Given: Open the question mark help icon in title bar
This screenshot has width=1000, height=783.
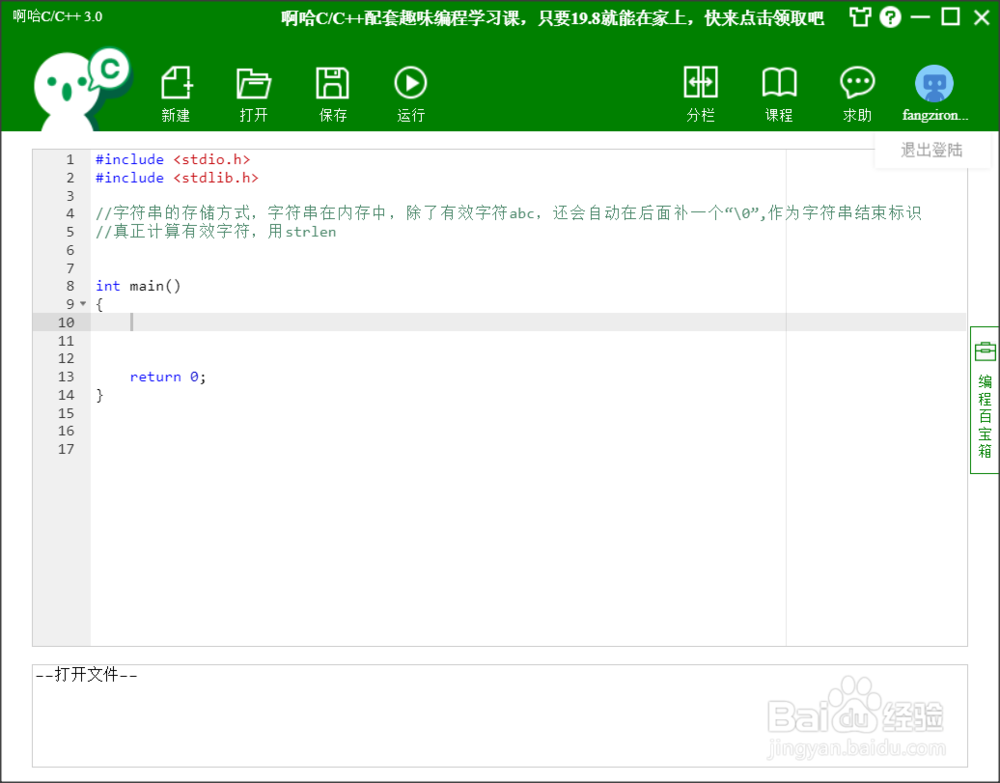Looking at the screenshot, I should coord(890,17).
